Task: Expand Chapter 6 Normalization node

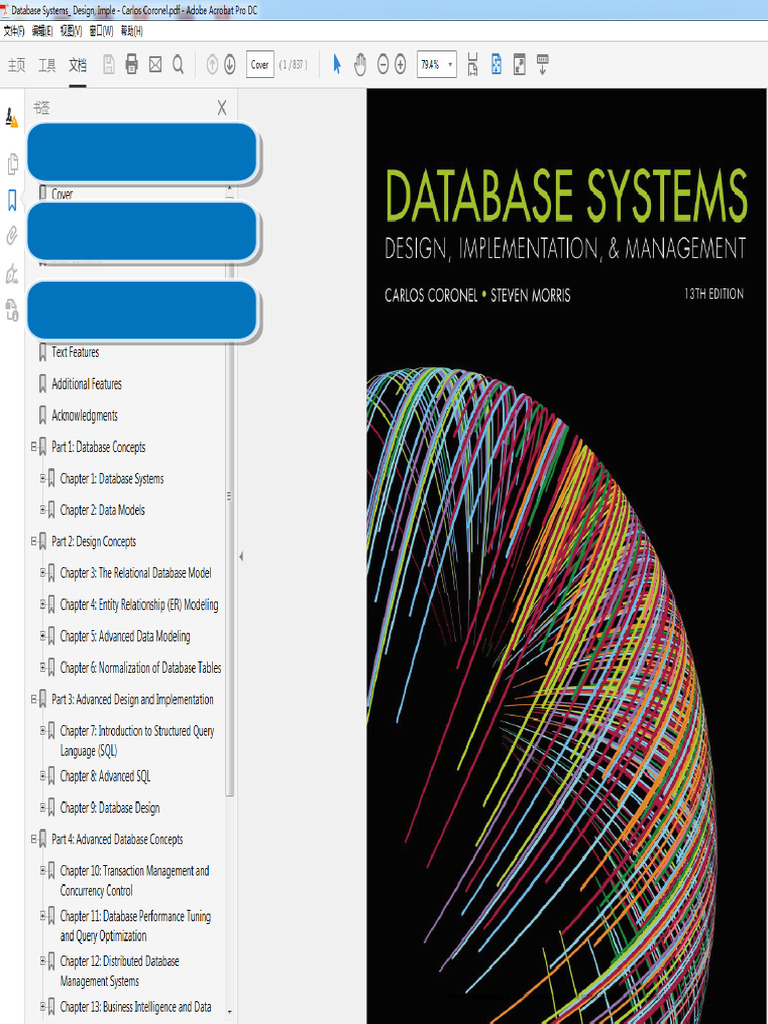Action: 42,667
